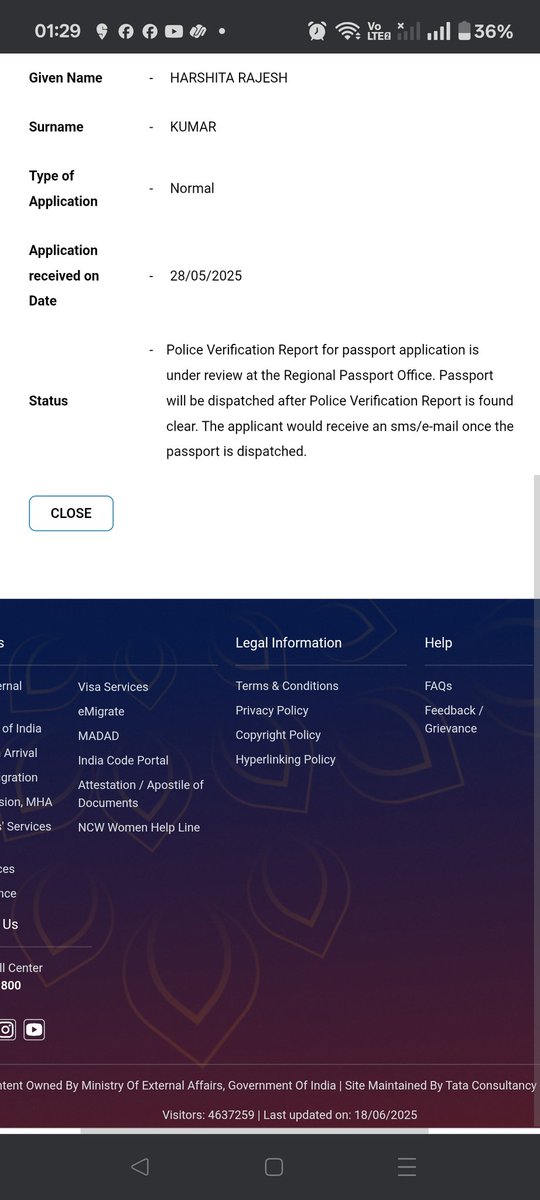Tap the Status field label
Image resolution: width=540 pixels, height=1200 pixels.
pyautogui.click(x=48, y=400)
